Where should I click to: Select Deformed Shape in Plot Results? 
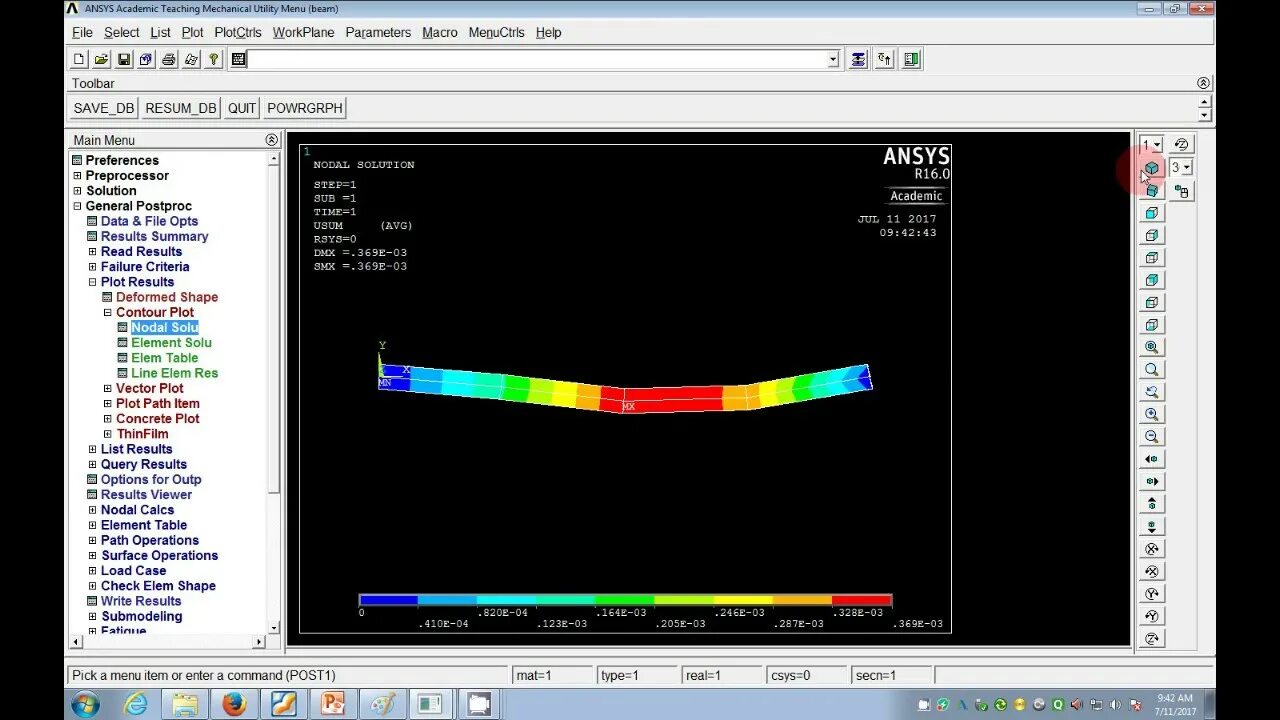click(167, 297)
